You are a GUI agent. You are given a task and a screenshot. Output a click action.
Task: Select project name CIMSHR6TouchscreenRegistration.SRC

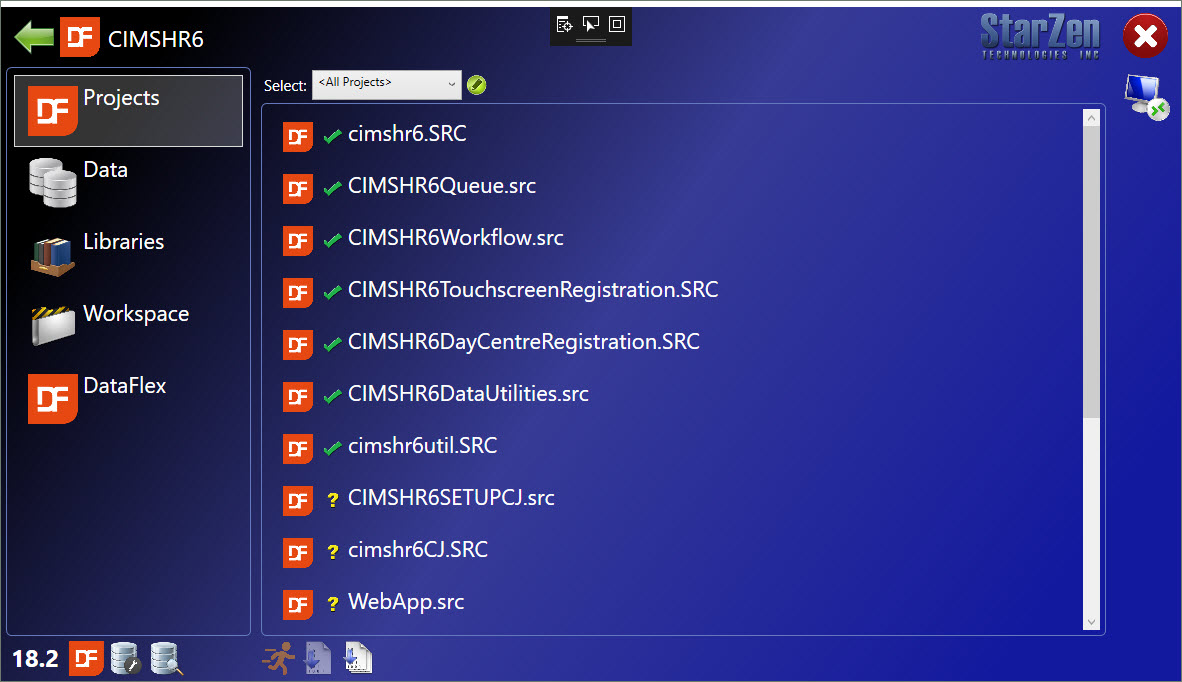coord(533,290)
